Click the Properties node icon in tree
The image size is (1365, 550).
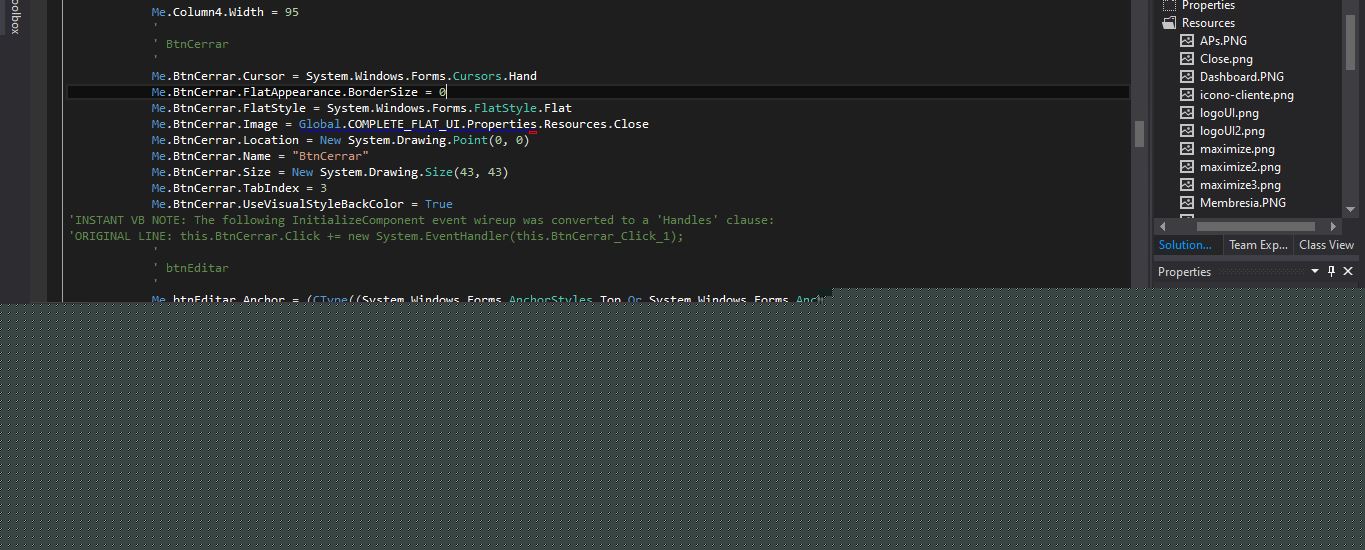pyautogui.click(x=1169, y=5)
